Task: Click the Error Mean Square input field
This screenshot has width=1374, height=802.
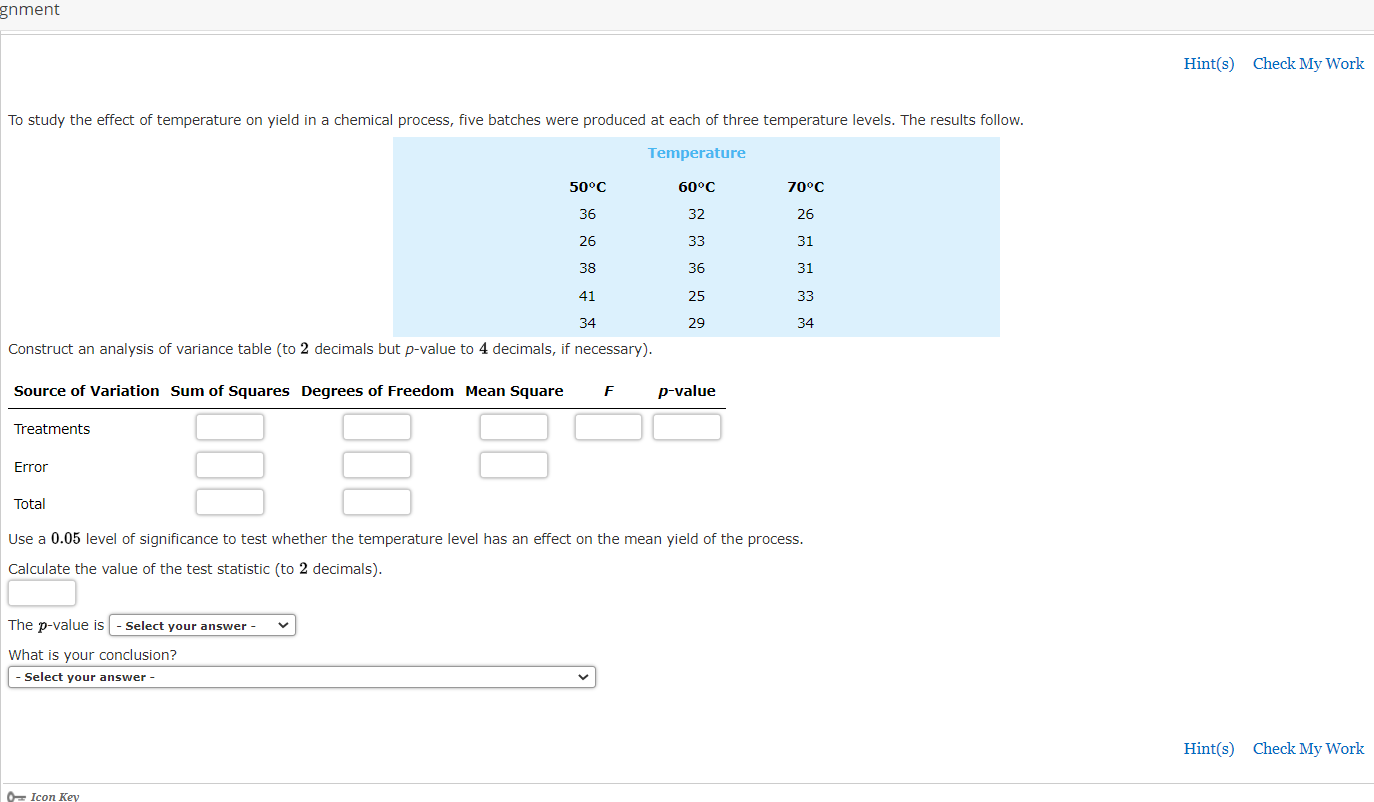Action: pos(514,464)
